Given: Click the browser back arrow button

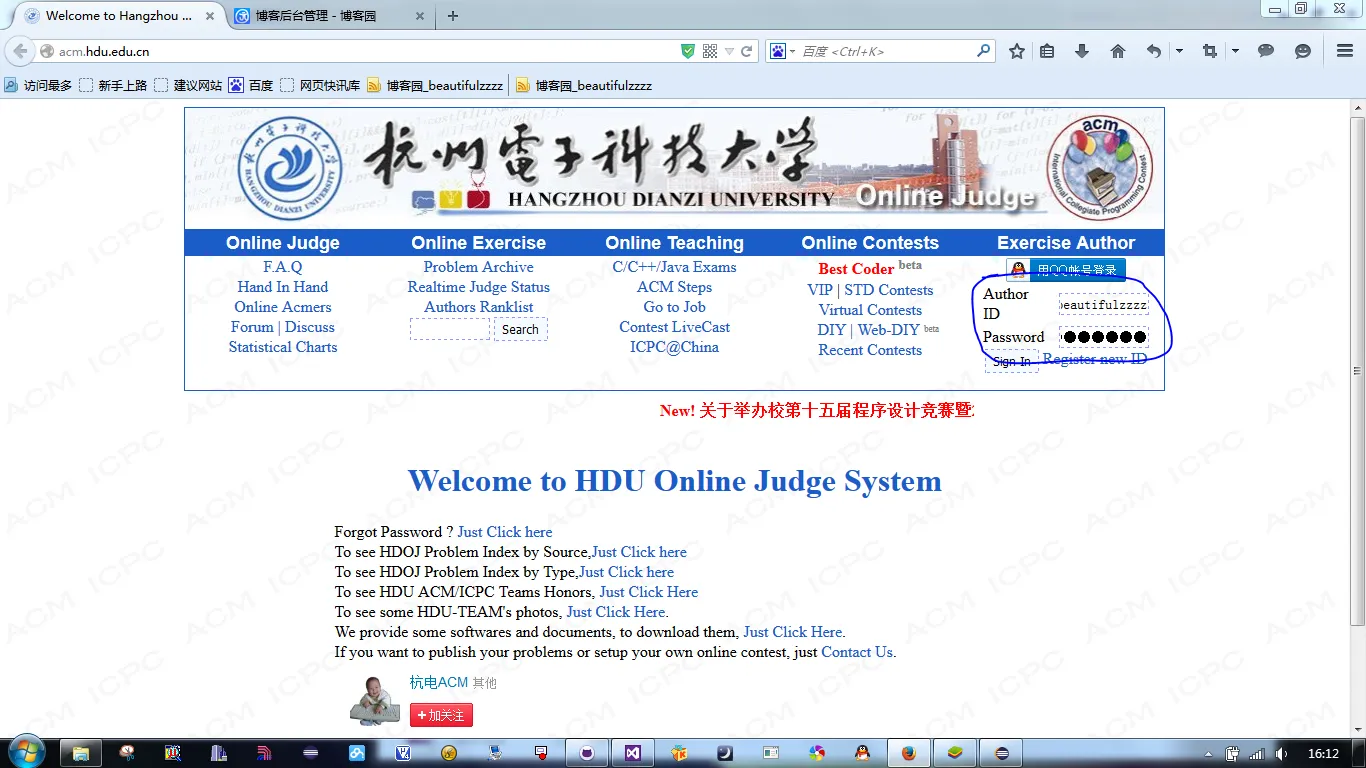Looking at the screenshot, I should [x=20, y=51].
